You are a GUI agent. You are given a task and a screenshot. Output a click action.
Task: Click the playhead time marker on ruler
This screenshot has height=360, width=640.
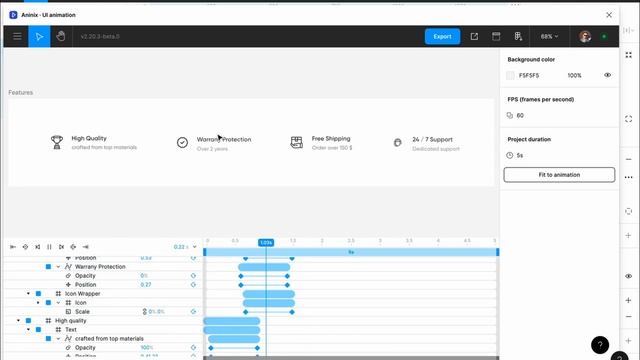[266, 242]
